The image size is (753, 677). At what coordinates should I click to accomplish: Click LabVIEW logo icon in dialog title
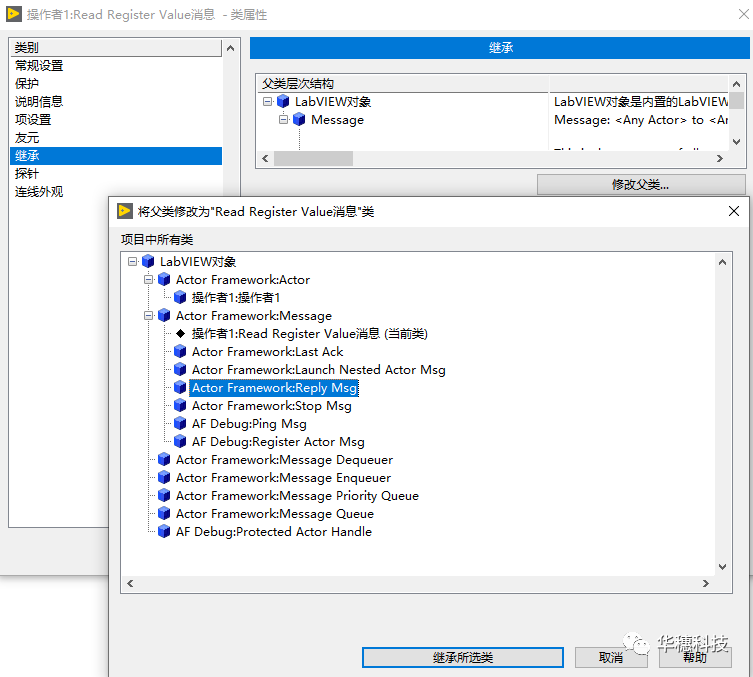[x=125, y=211]
